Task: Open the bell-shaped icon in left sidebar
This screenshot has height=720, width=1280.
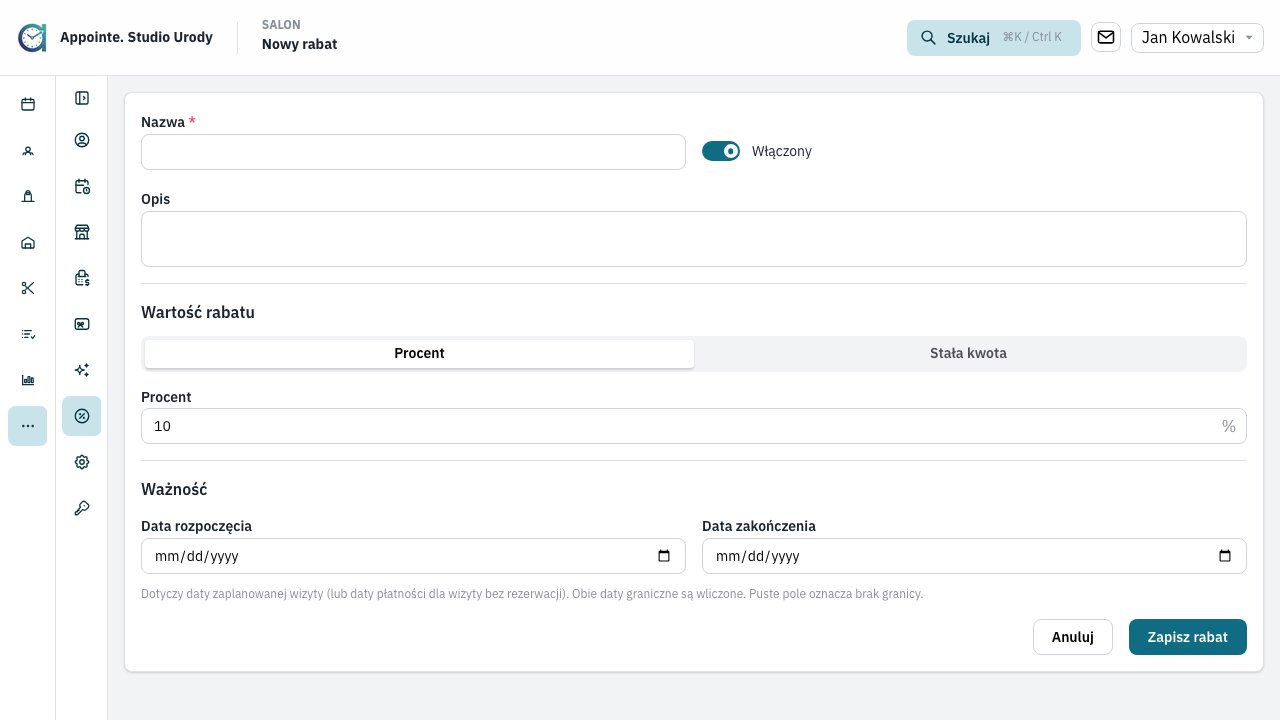Action: click(x=28, y=196)
